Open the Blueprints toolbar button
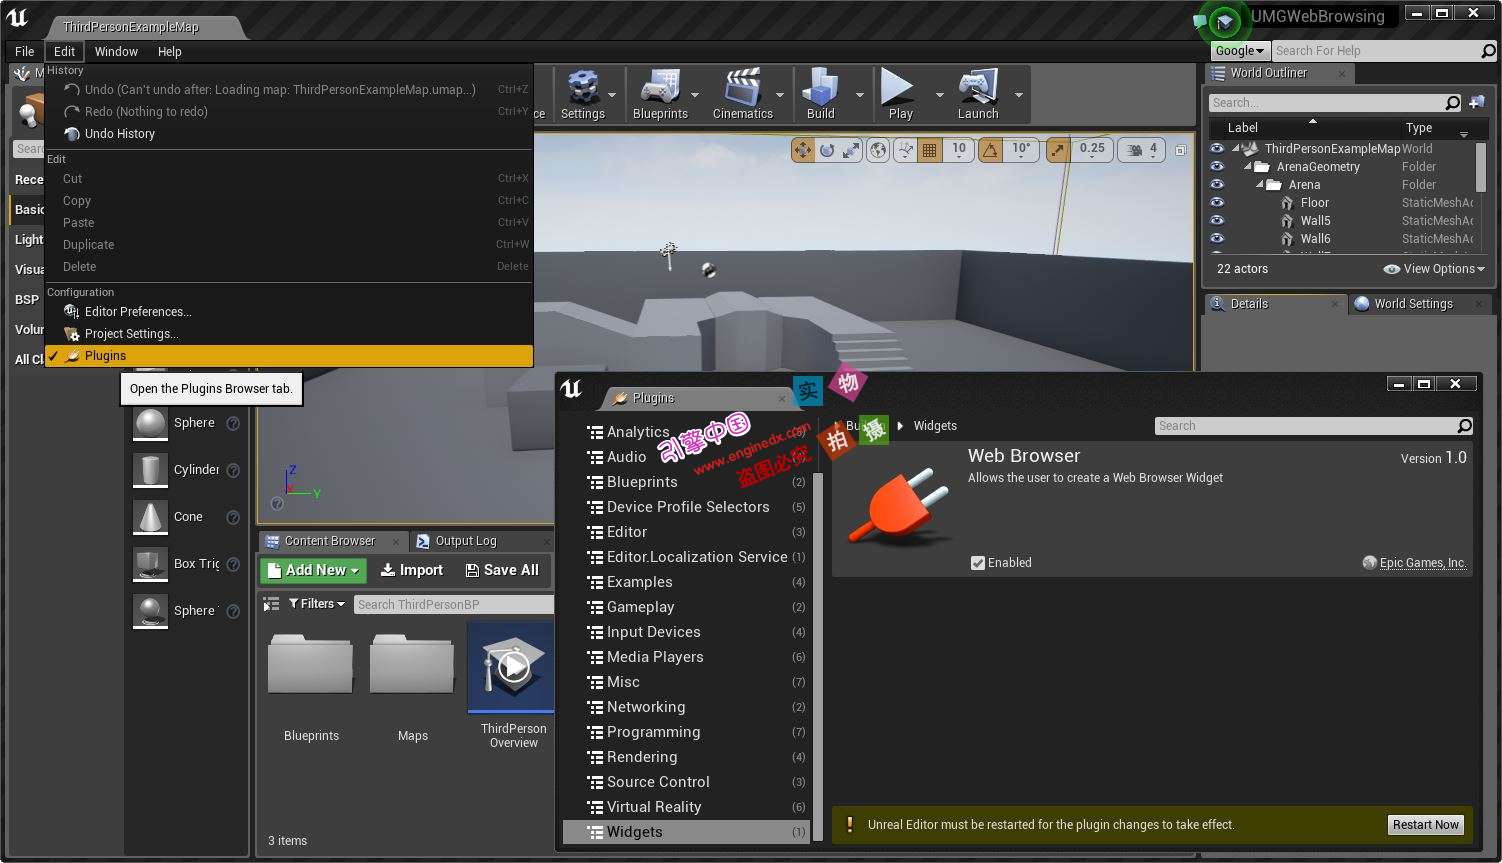The width and height of the screenshot is (1502, 863). coord(660,96)
